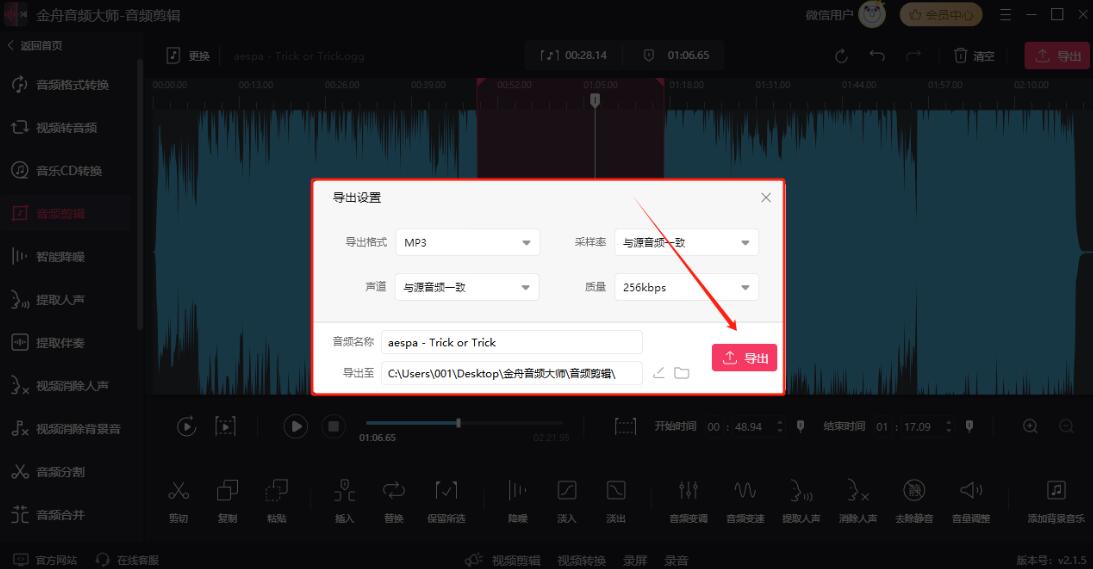Click the top-right 导出 button

[x=1057, y=56]
